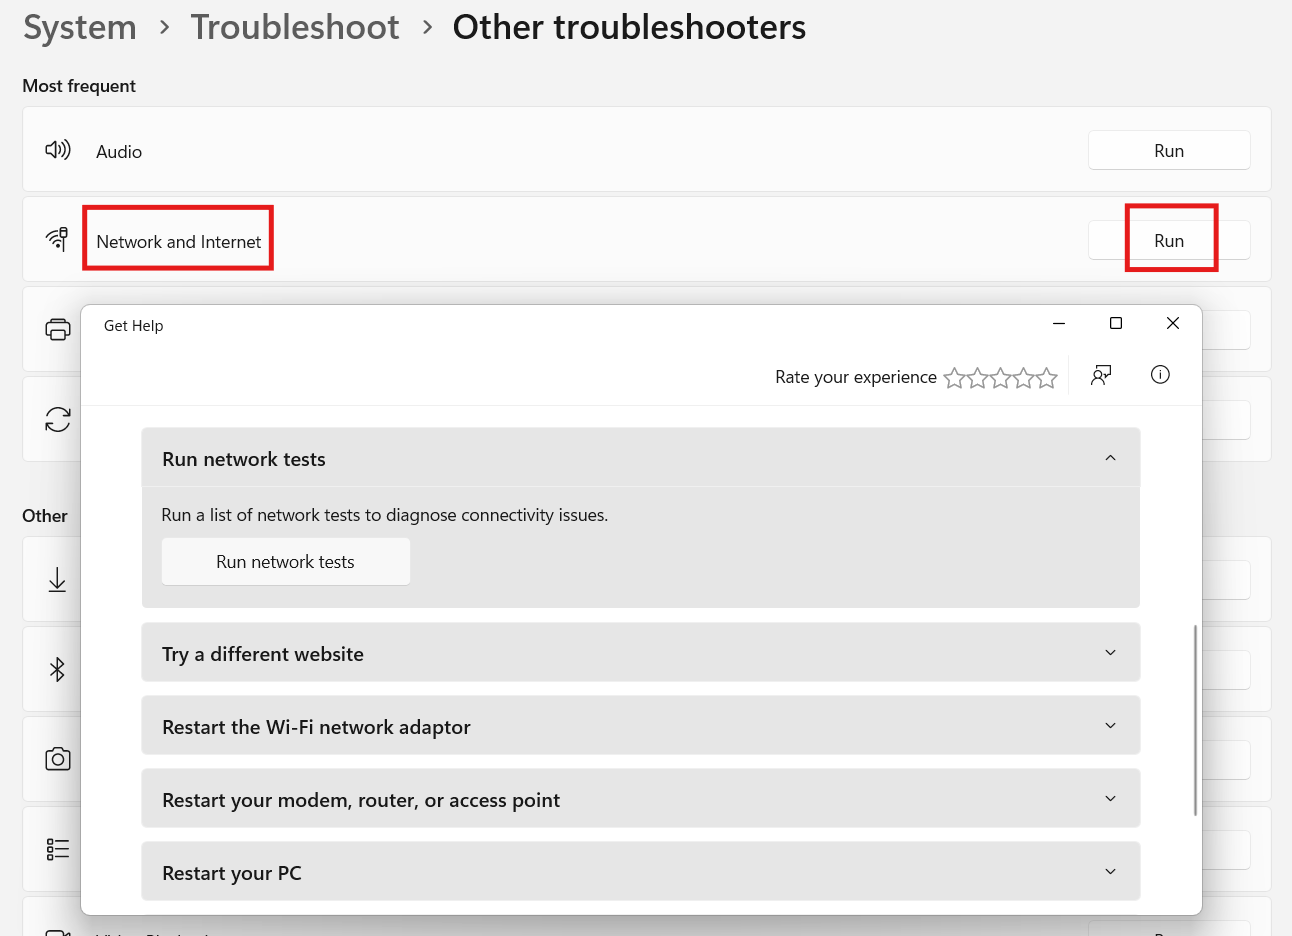Run the Network and Internet troubleshooter

click(x=1168, y=240)
